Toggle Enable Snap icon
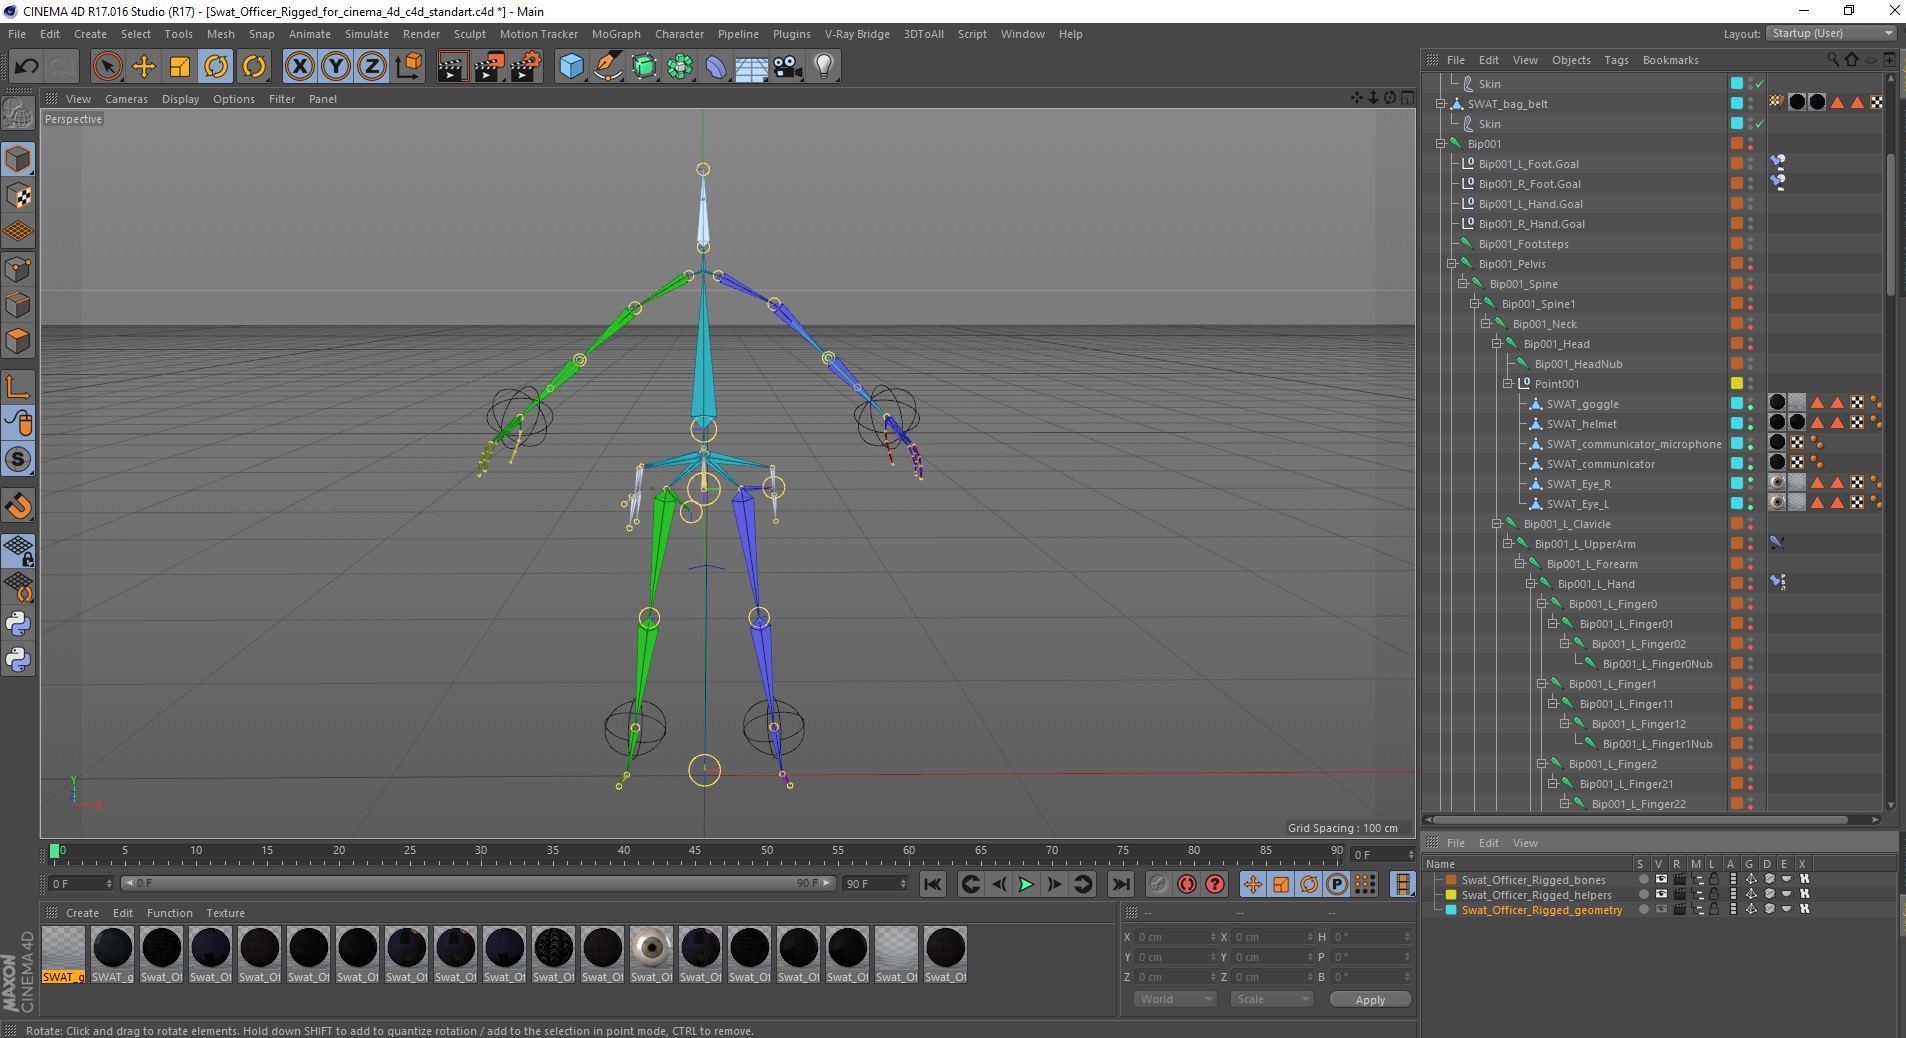This screenshot has height=1038, width=1906. click(18, 505)
